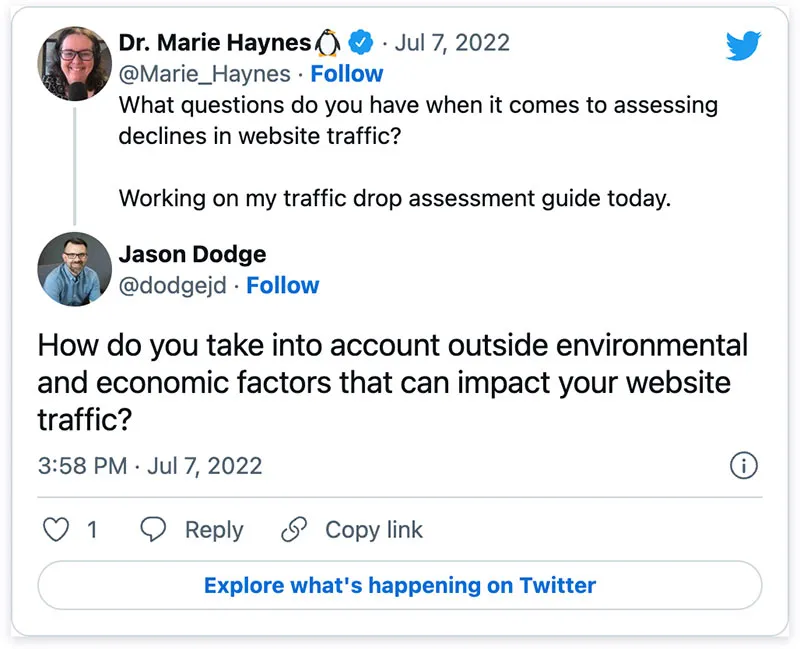Like the tweet with the heart icon
The image size is (800, 649).
[56, 529]
